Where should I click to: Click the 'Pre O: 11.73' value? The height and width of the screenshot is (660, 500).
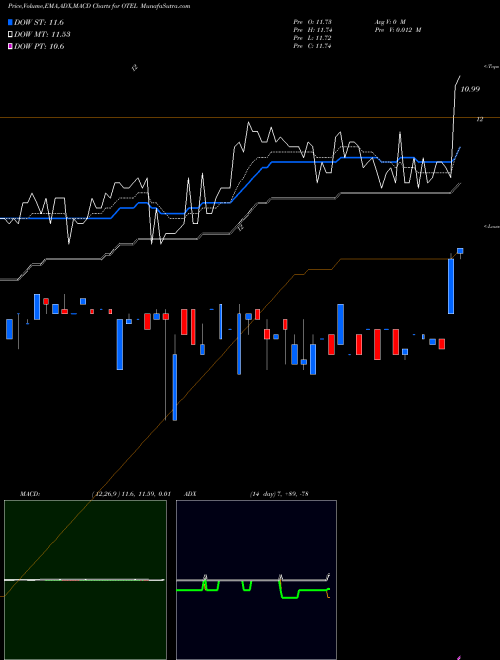(312, 22)
